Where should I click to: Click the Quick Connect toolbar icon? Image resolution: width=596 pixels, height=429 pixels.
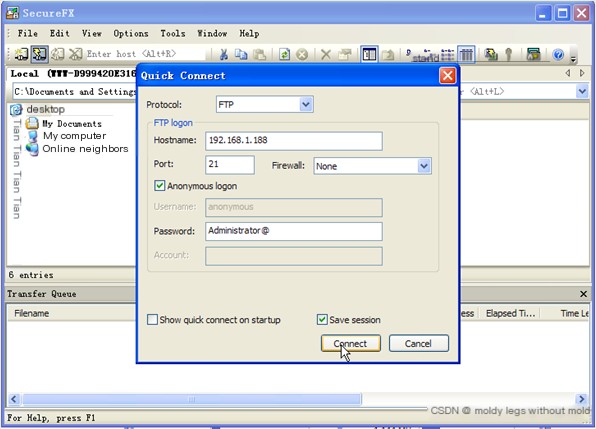pyautogui.click(x=39, y=54)
